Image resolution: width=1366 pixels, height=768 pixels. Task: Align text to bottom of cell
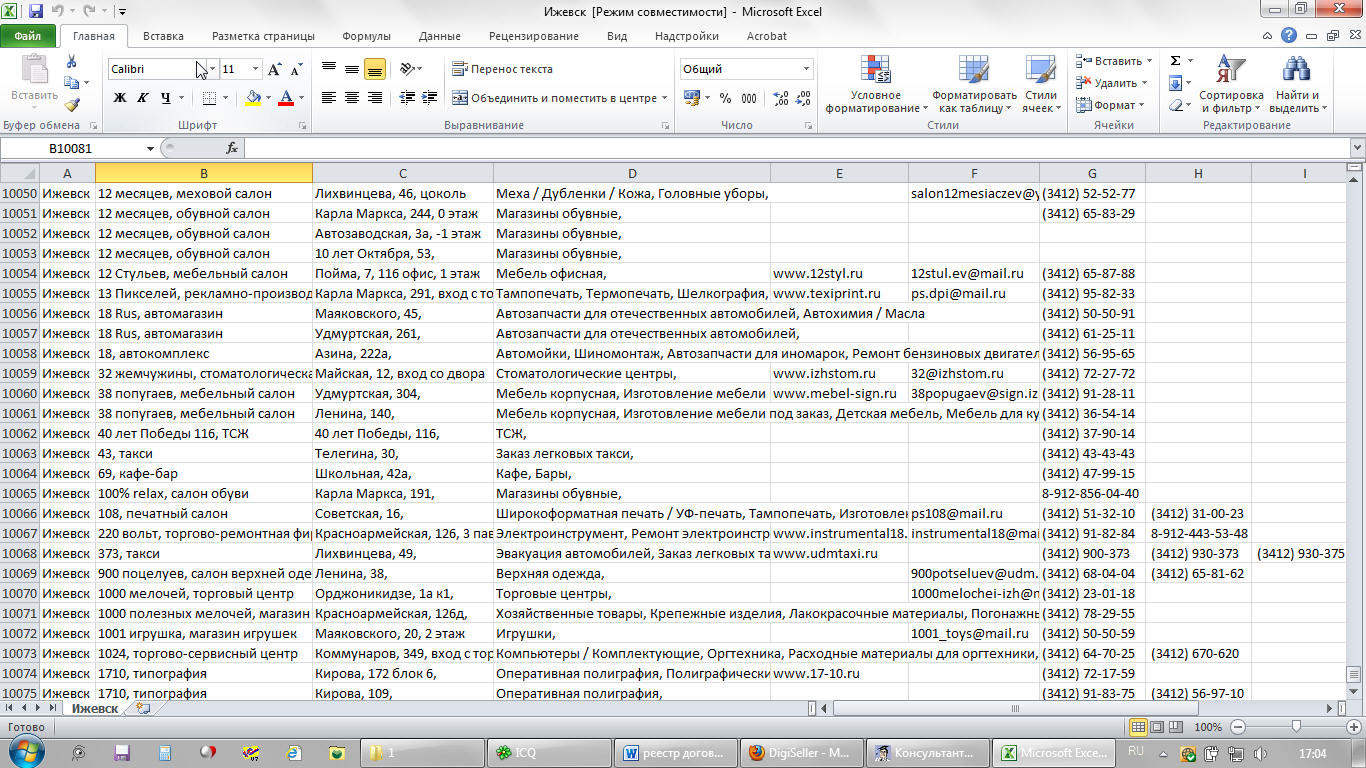point(375,69)
